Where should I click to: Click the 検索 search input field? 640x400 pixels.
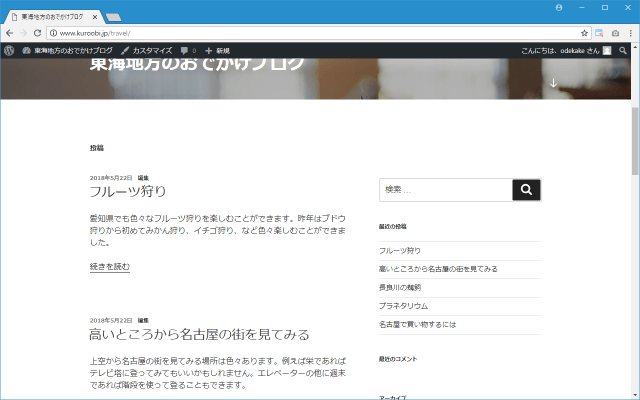point(446,190)
